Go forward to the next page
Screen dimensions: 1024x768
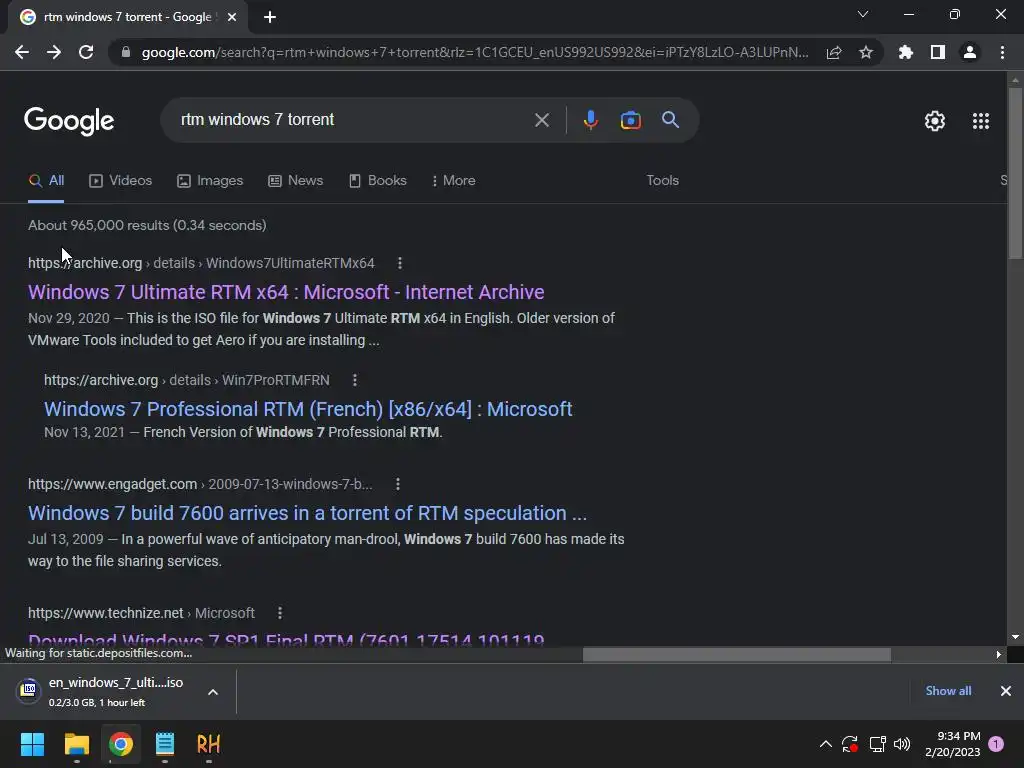pos(54,52)
